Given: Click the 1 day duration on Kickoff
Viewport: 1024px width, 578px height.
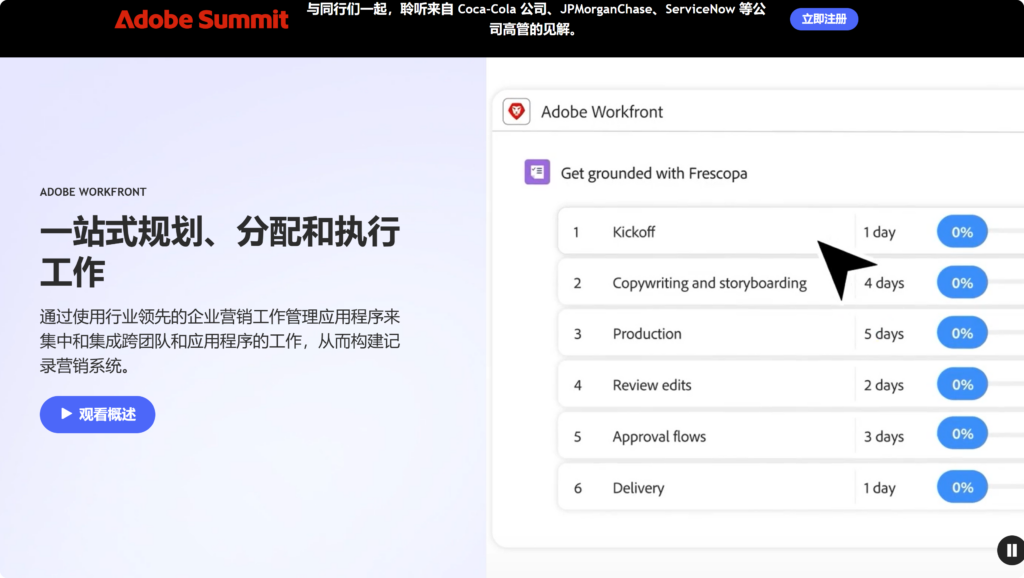Looking at the screenshot, I should [880, 231].
